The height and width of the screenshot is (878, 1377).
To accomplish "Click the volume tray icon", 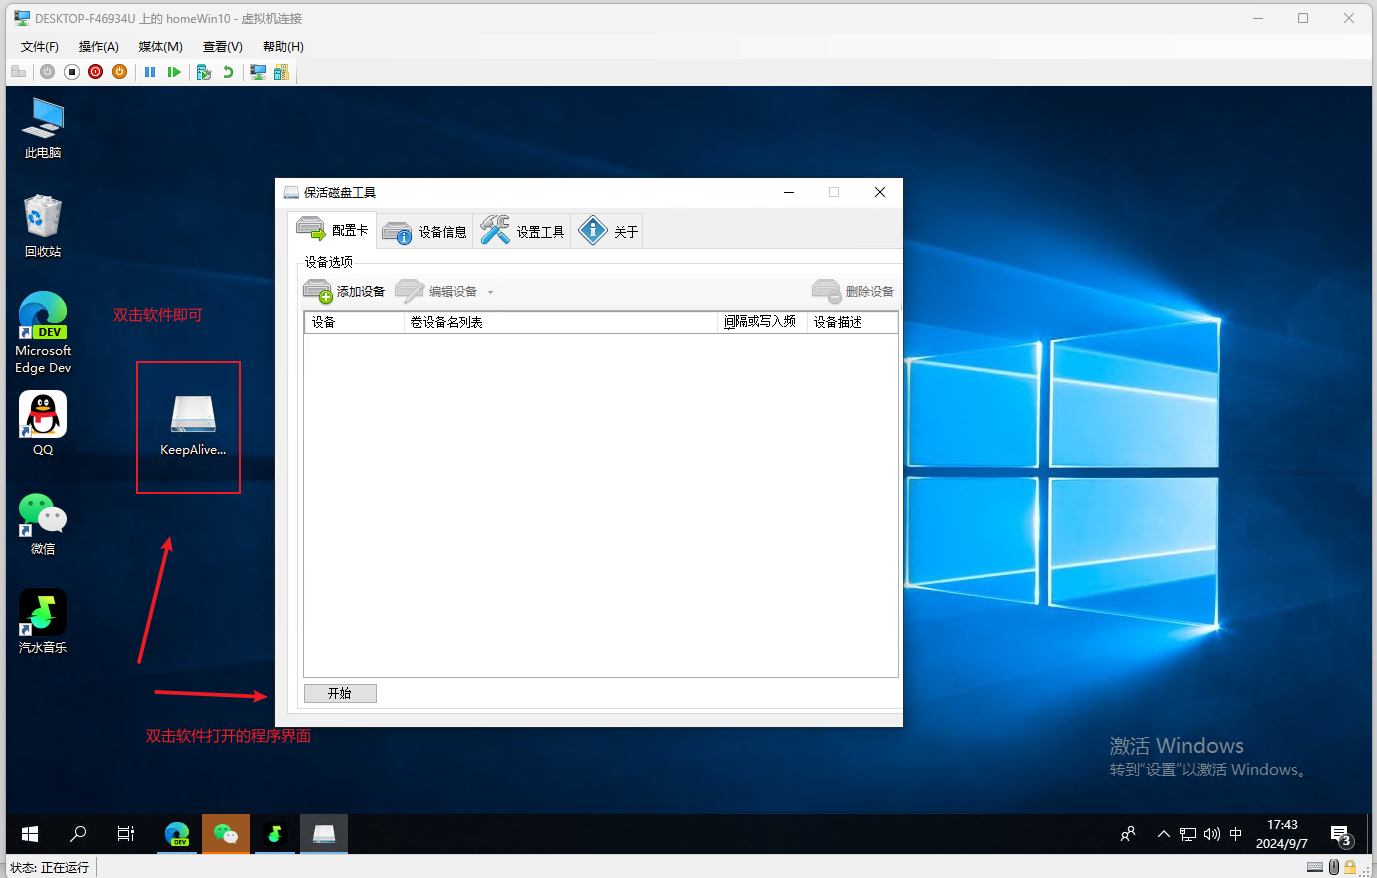I will [x=1212, y=834].
